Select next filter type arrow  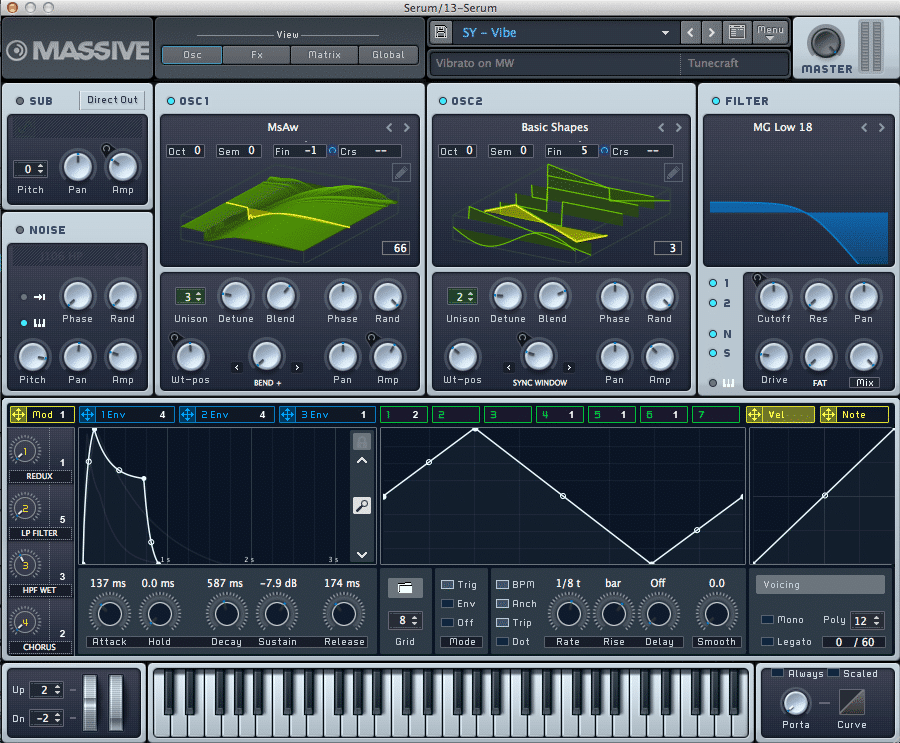882,127
